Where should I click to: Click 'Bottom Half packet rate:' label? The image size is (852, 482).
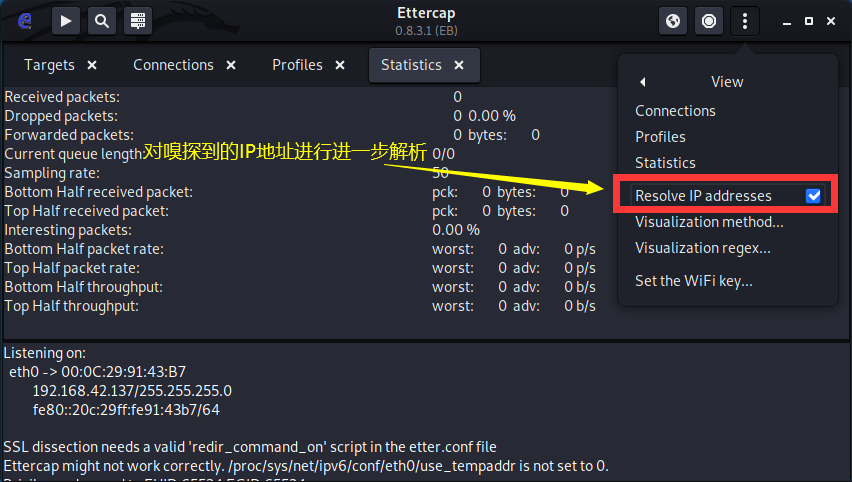point(84,249)
